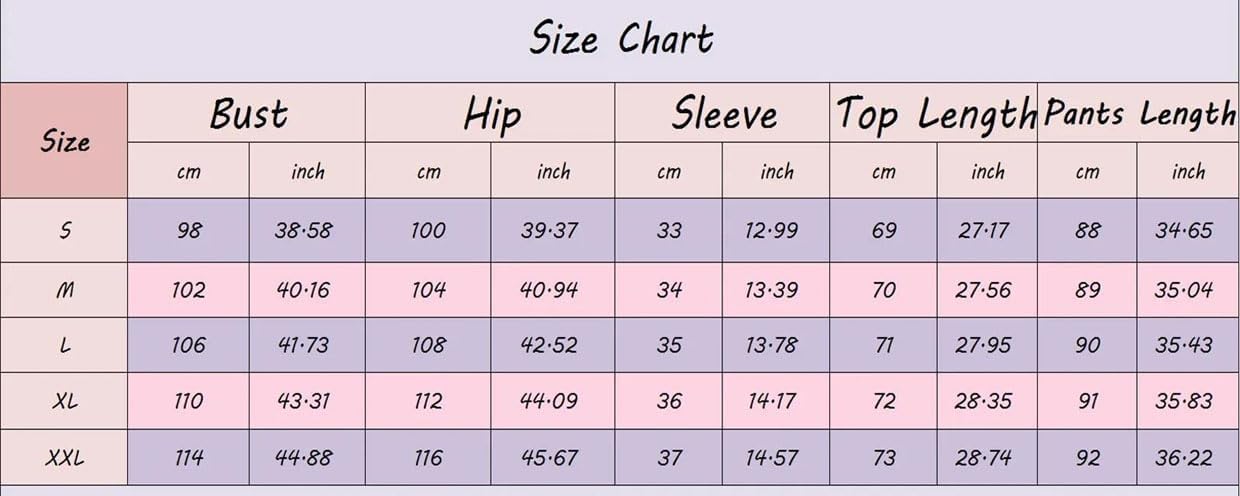Viewport: 1240px width, 496px height.
Task: Click the 104 hip cm value
Action: 428,290
